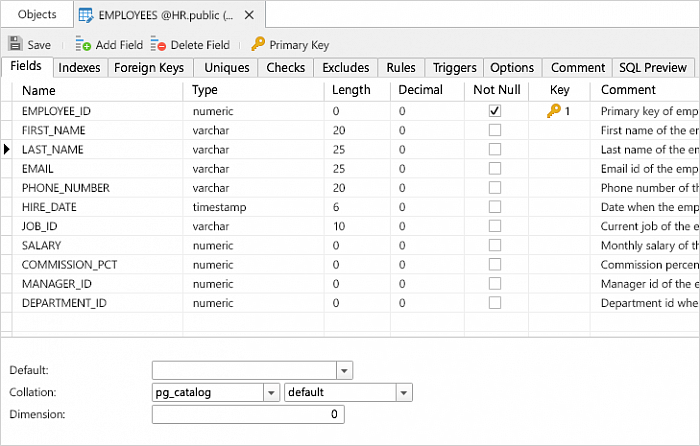Enable Not Null for HIRE_DATE
Image resolution: width=700 pixels, height=446 pixels.
coord(495,207)
